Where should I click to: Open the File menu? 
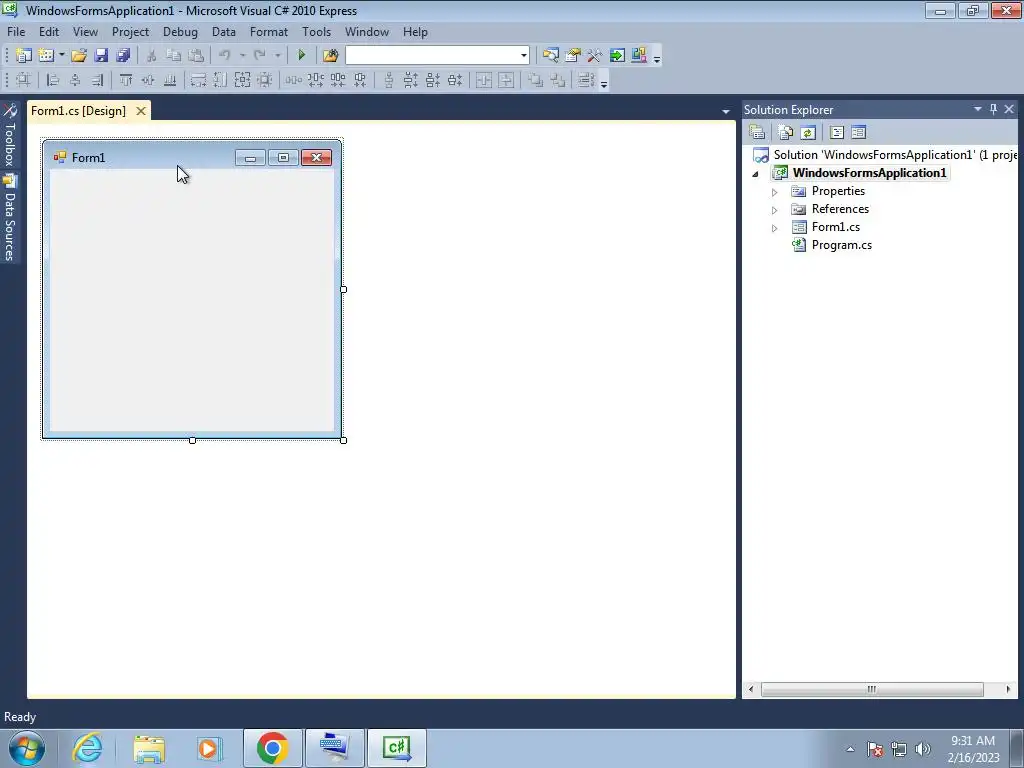click(x=16, y=31)
